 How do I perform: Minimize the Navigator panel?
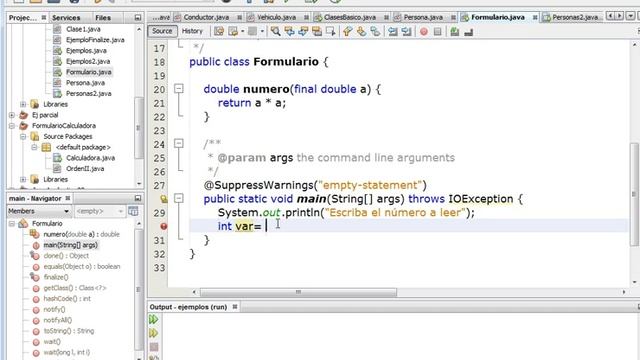138,198
